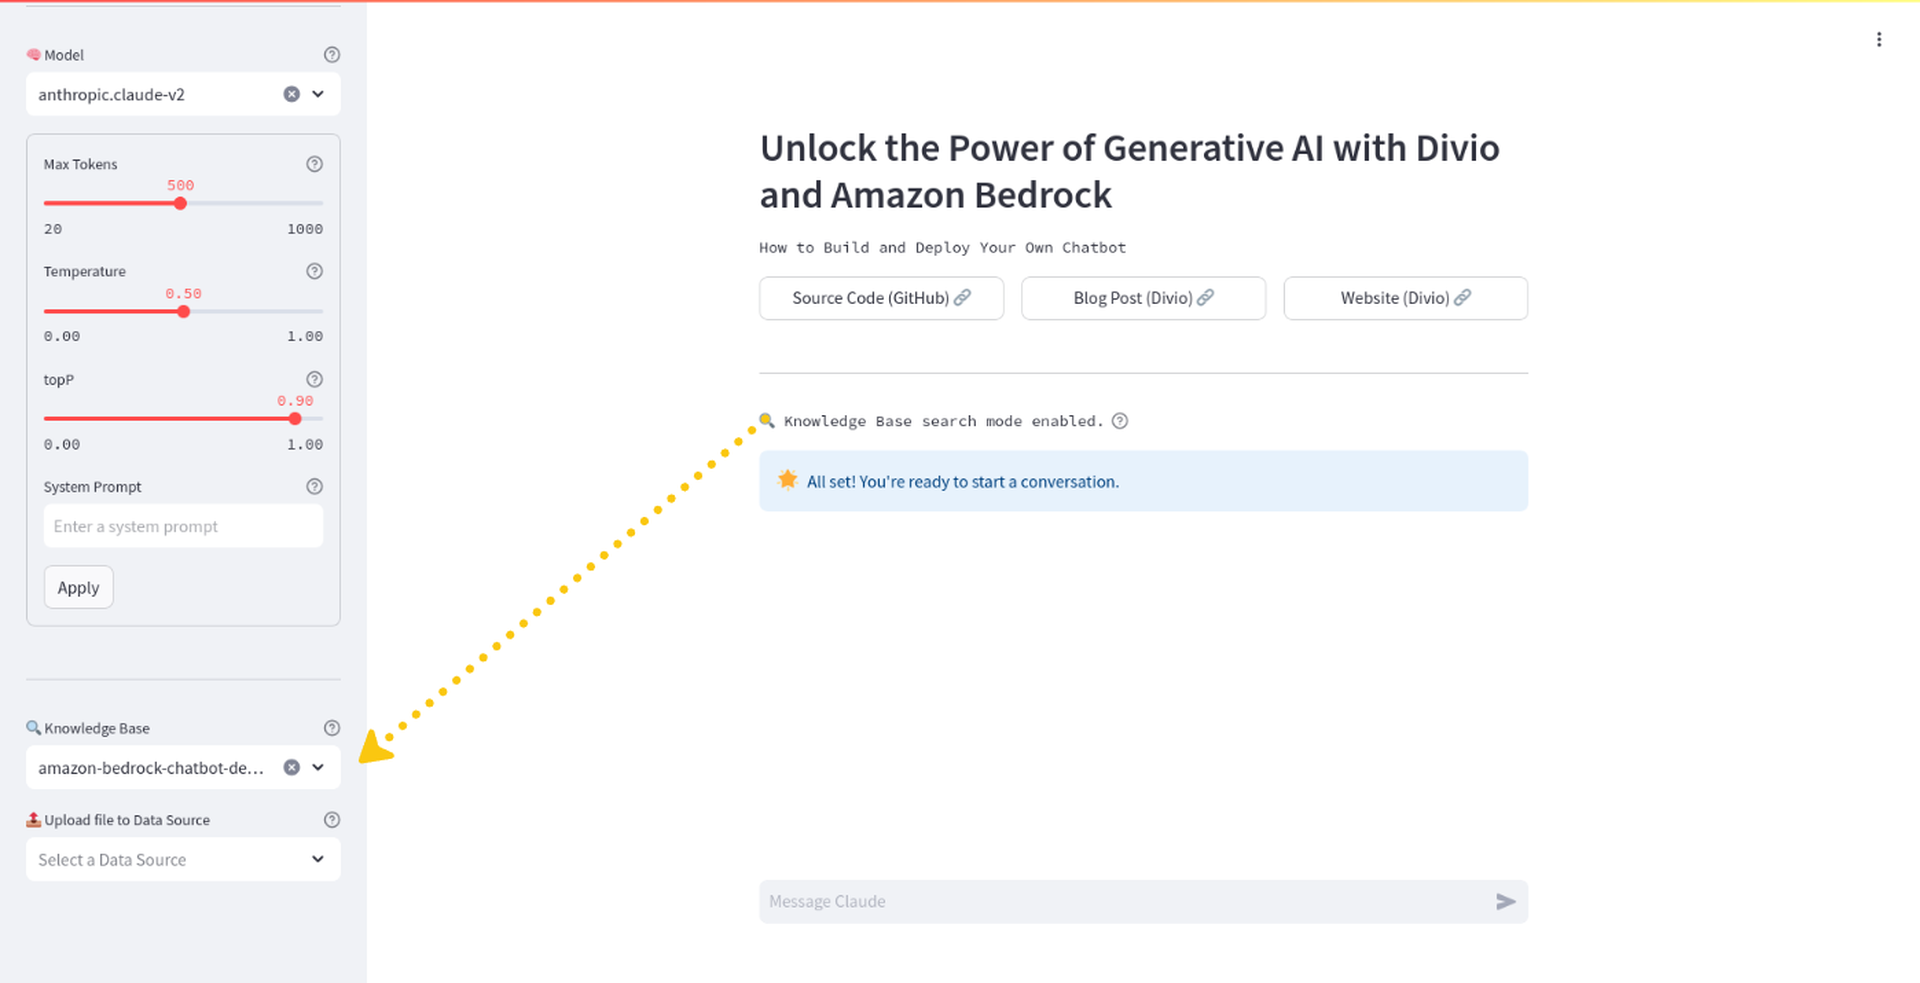Viewport: 1920px width, 983px height.
Task: Clear the anthropic.claude-v2 model selection
Action: [x=291, y=94]
